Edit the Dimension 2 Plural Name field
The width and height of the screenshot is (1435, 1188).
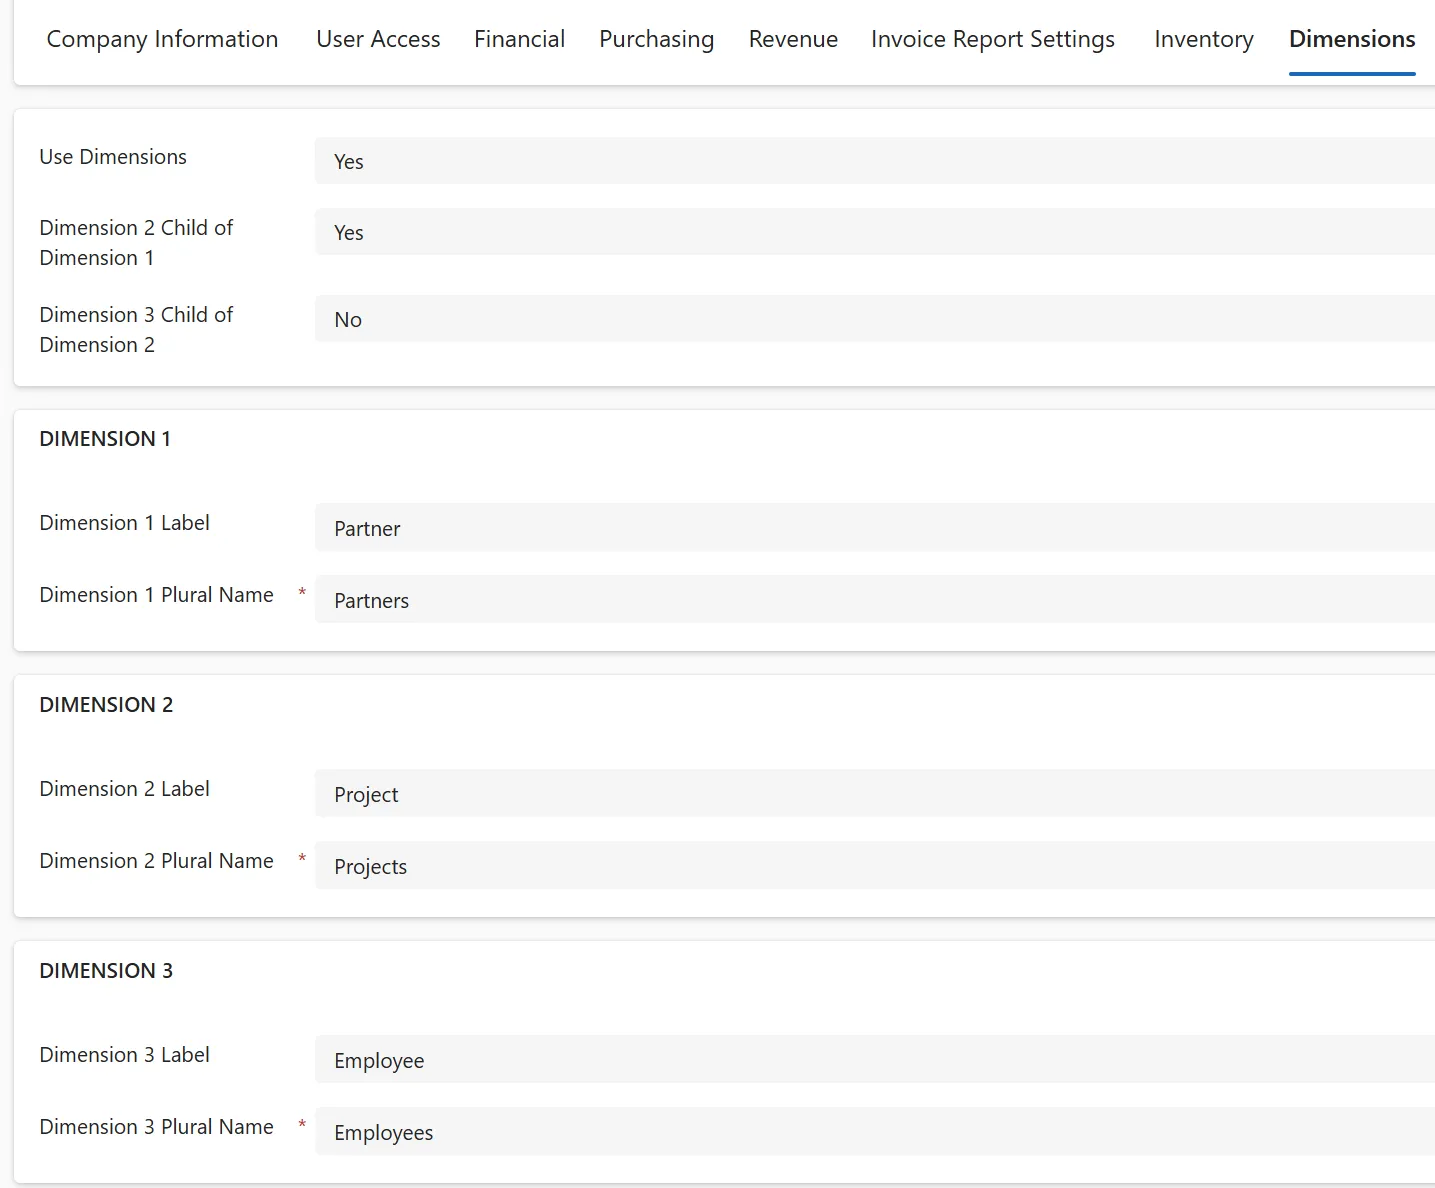875,866
